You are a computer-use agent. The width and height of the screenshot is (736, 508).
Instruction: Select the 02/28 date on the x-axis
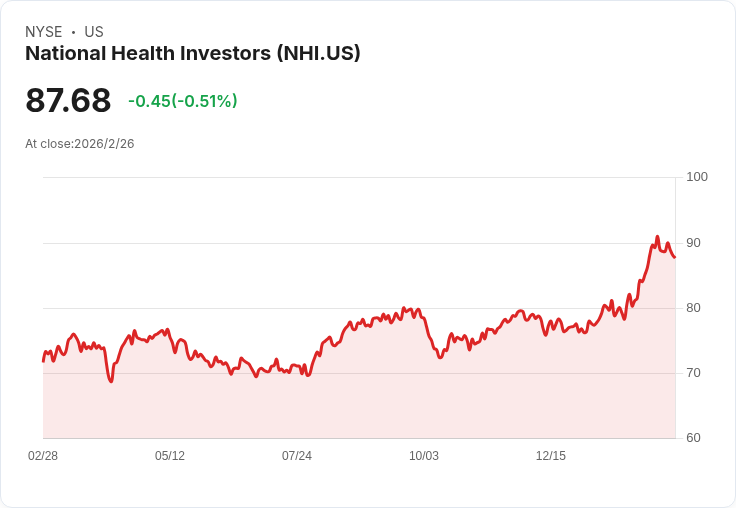click(43, 456)
